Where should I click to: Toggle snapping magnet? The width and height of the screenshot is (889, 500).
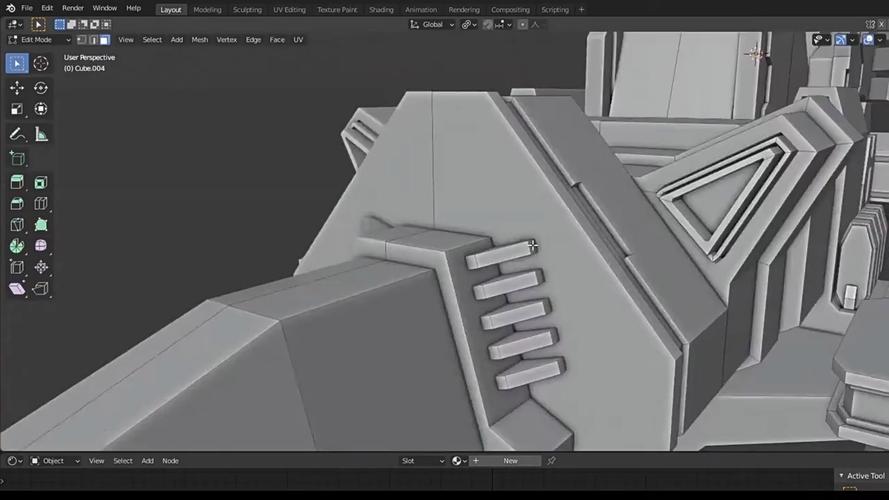click(x=487, y=24)
